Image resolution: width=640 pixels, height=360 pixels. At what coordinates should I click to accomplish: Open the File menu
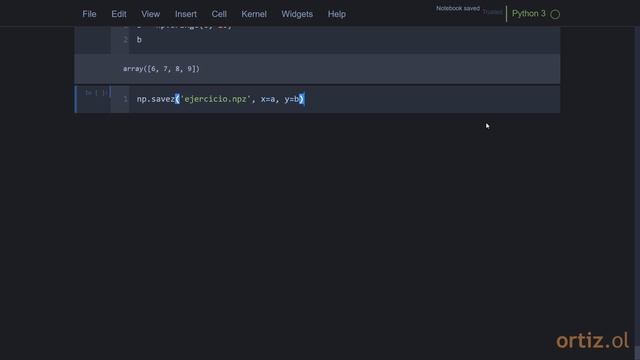(x=89, y=14)
